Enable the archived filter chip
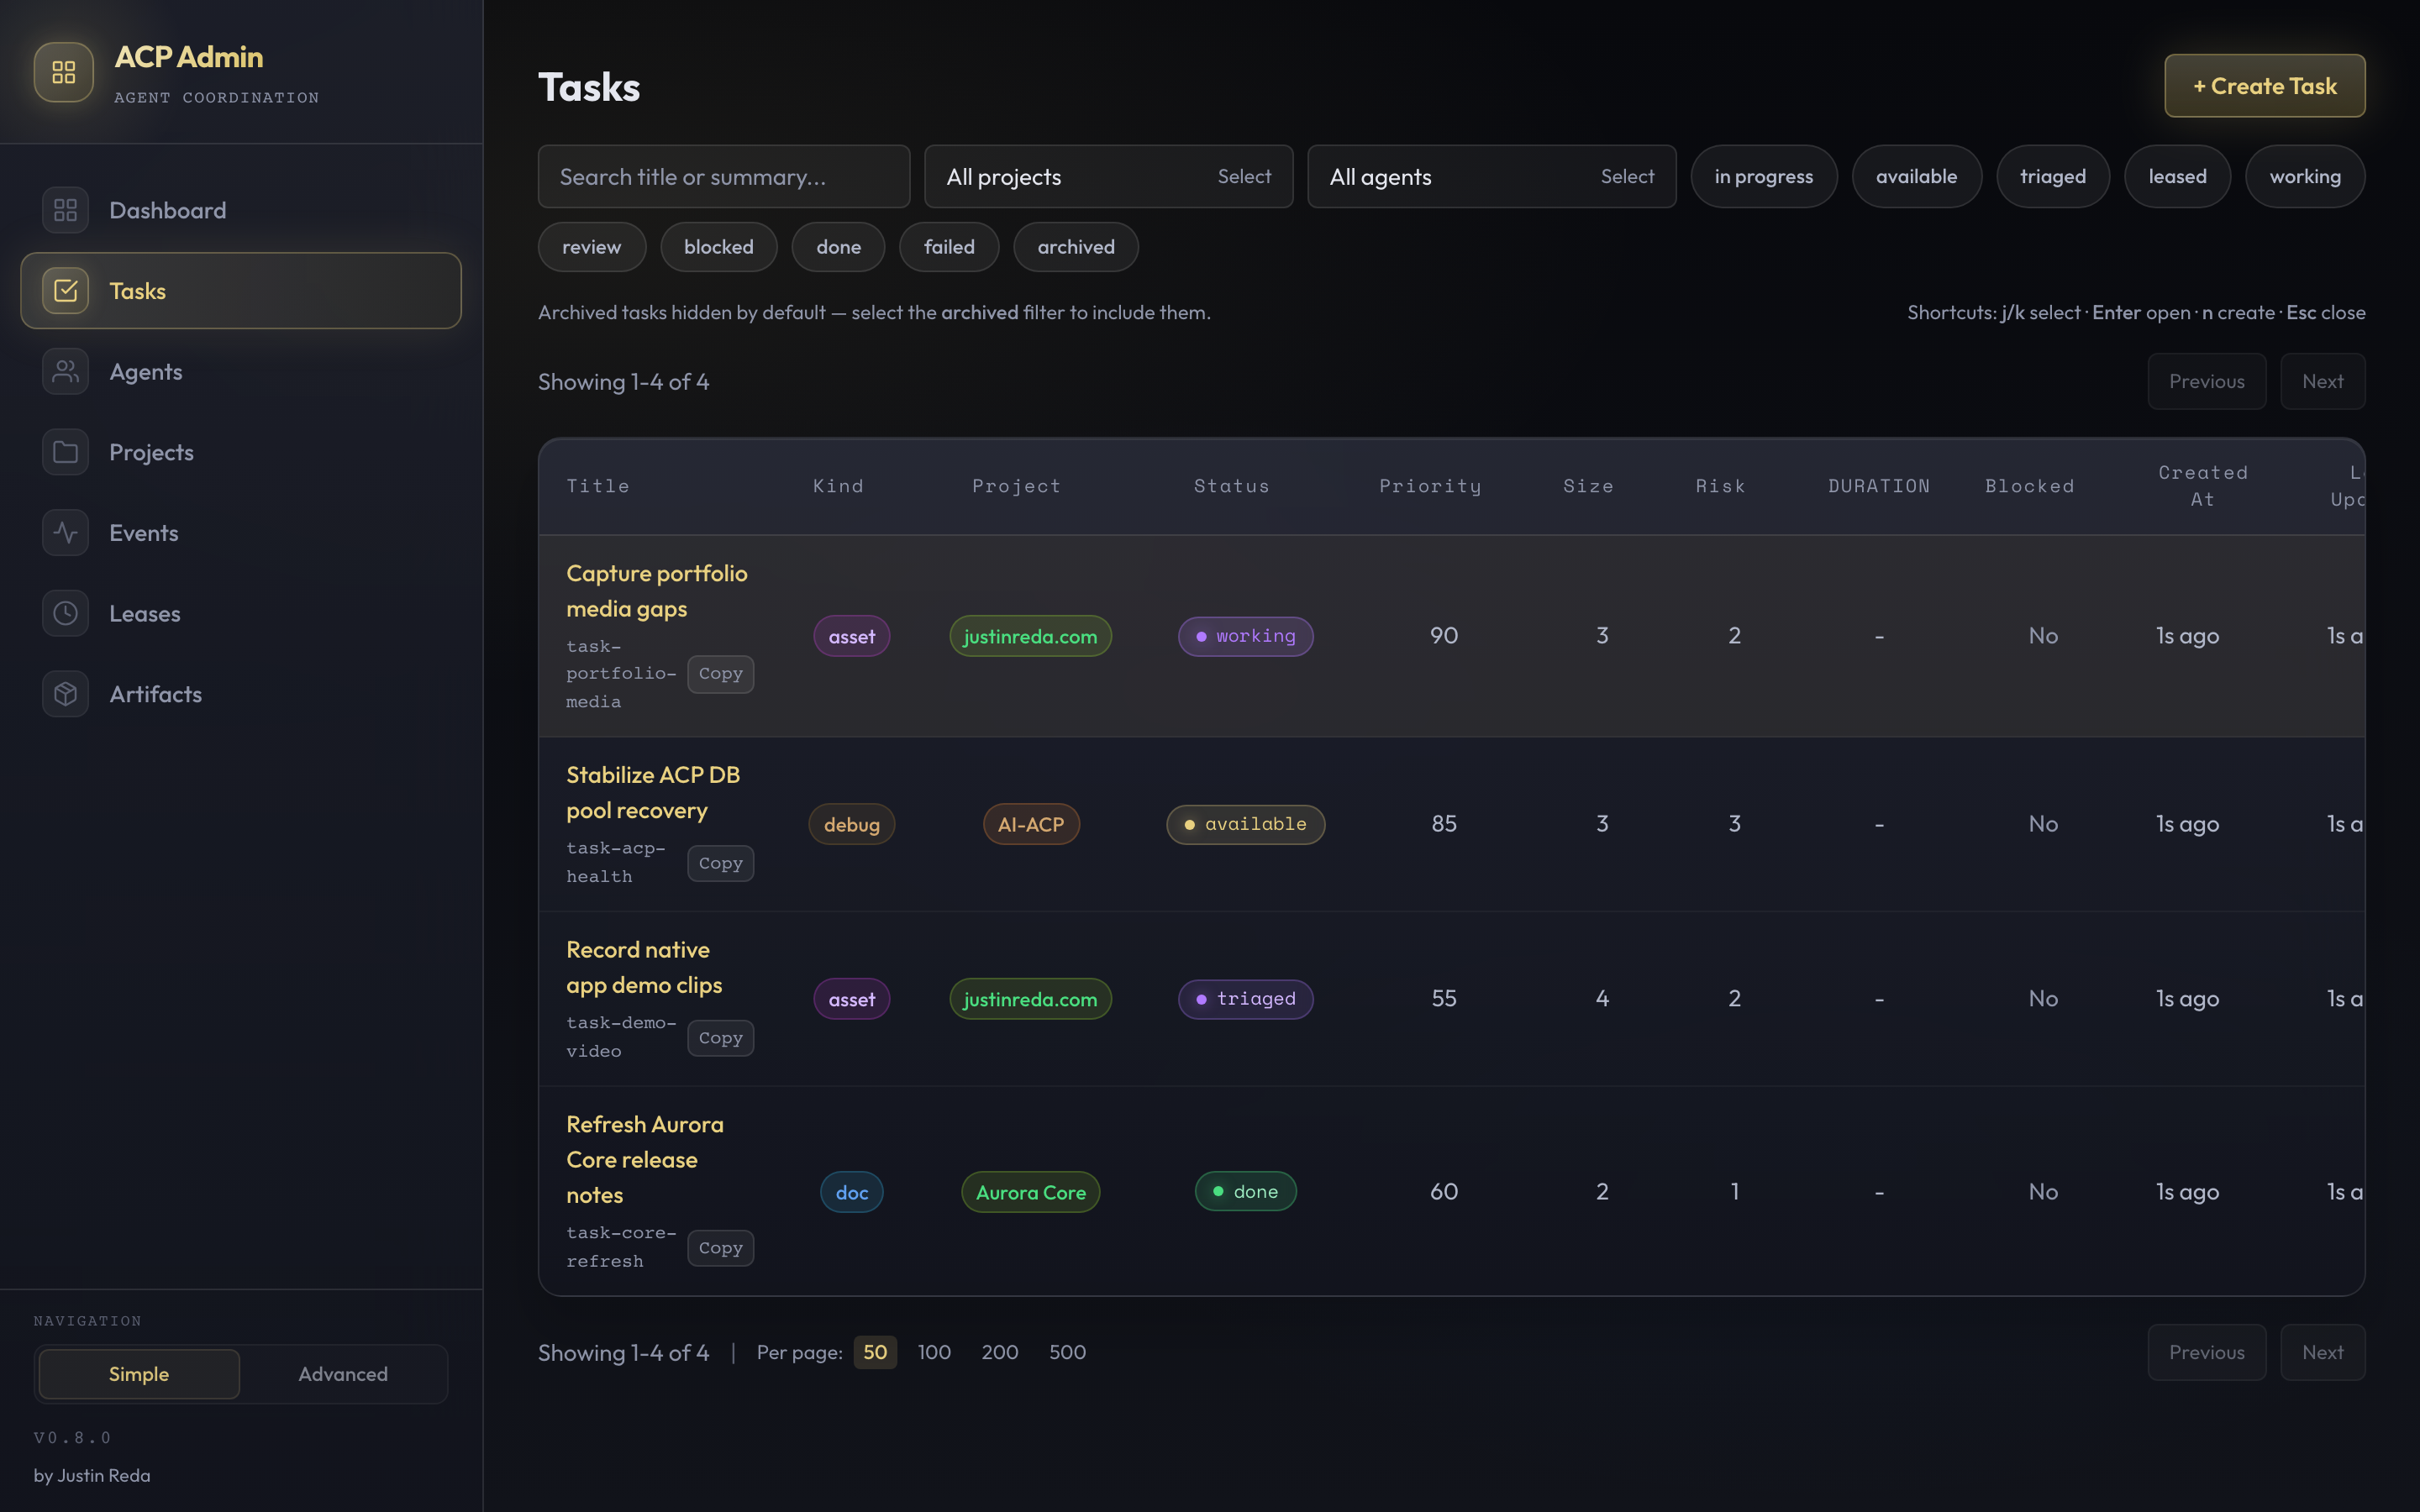The width and height of the screenshot is (2420, 1512). (1076, 247)
